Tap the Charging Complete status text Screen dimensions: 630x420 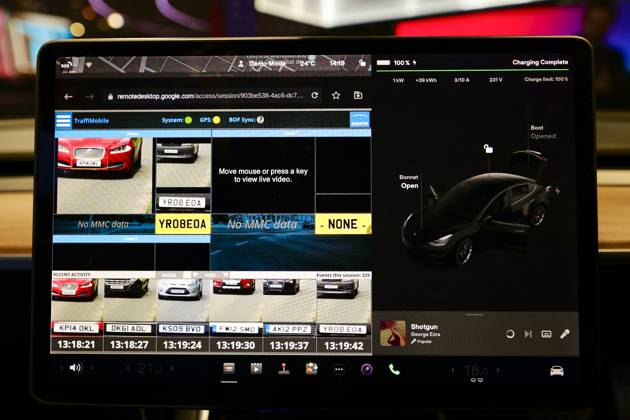[540, 62]
